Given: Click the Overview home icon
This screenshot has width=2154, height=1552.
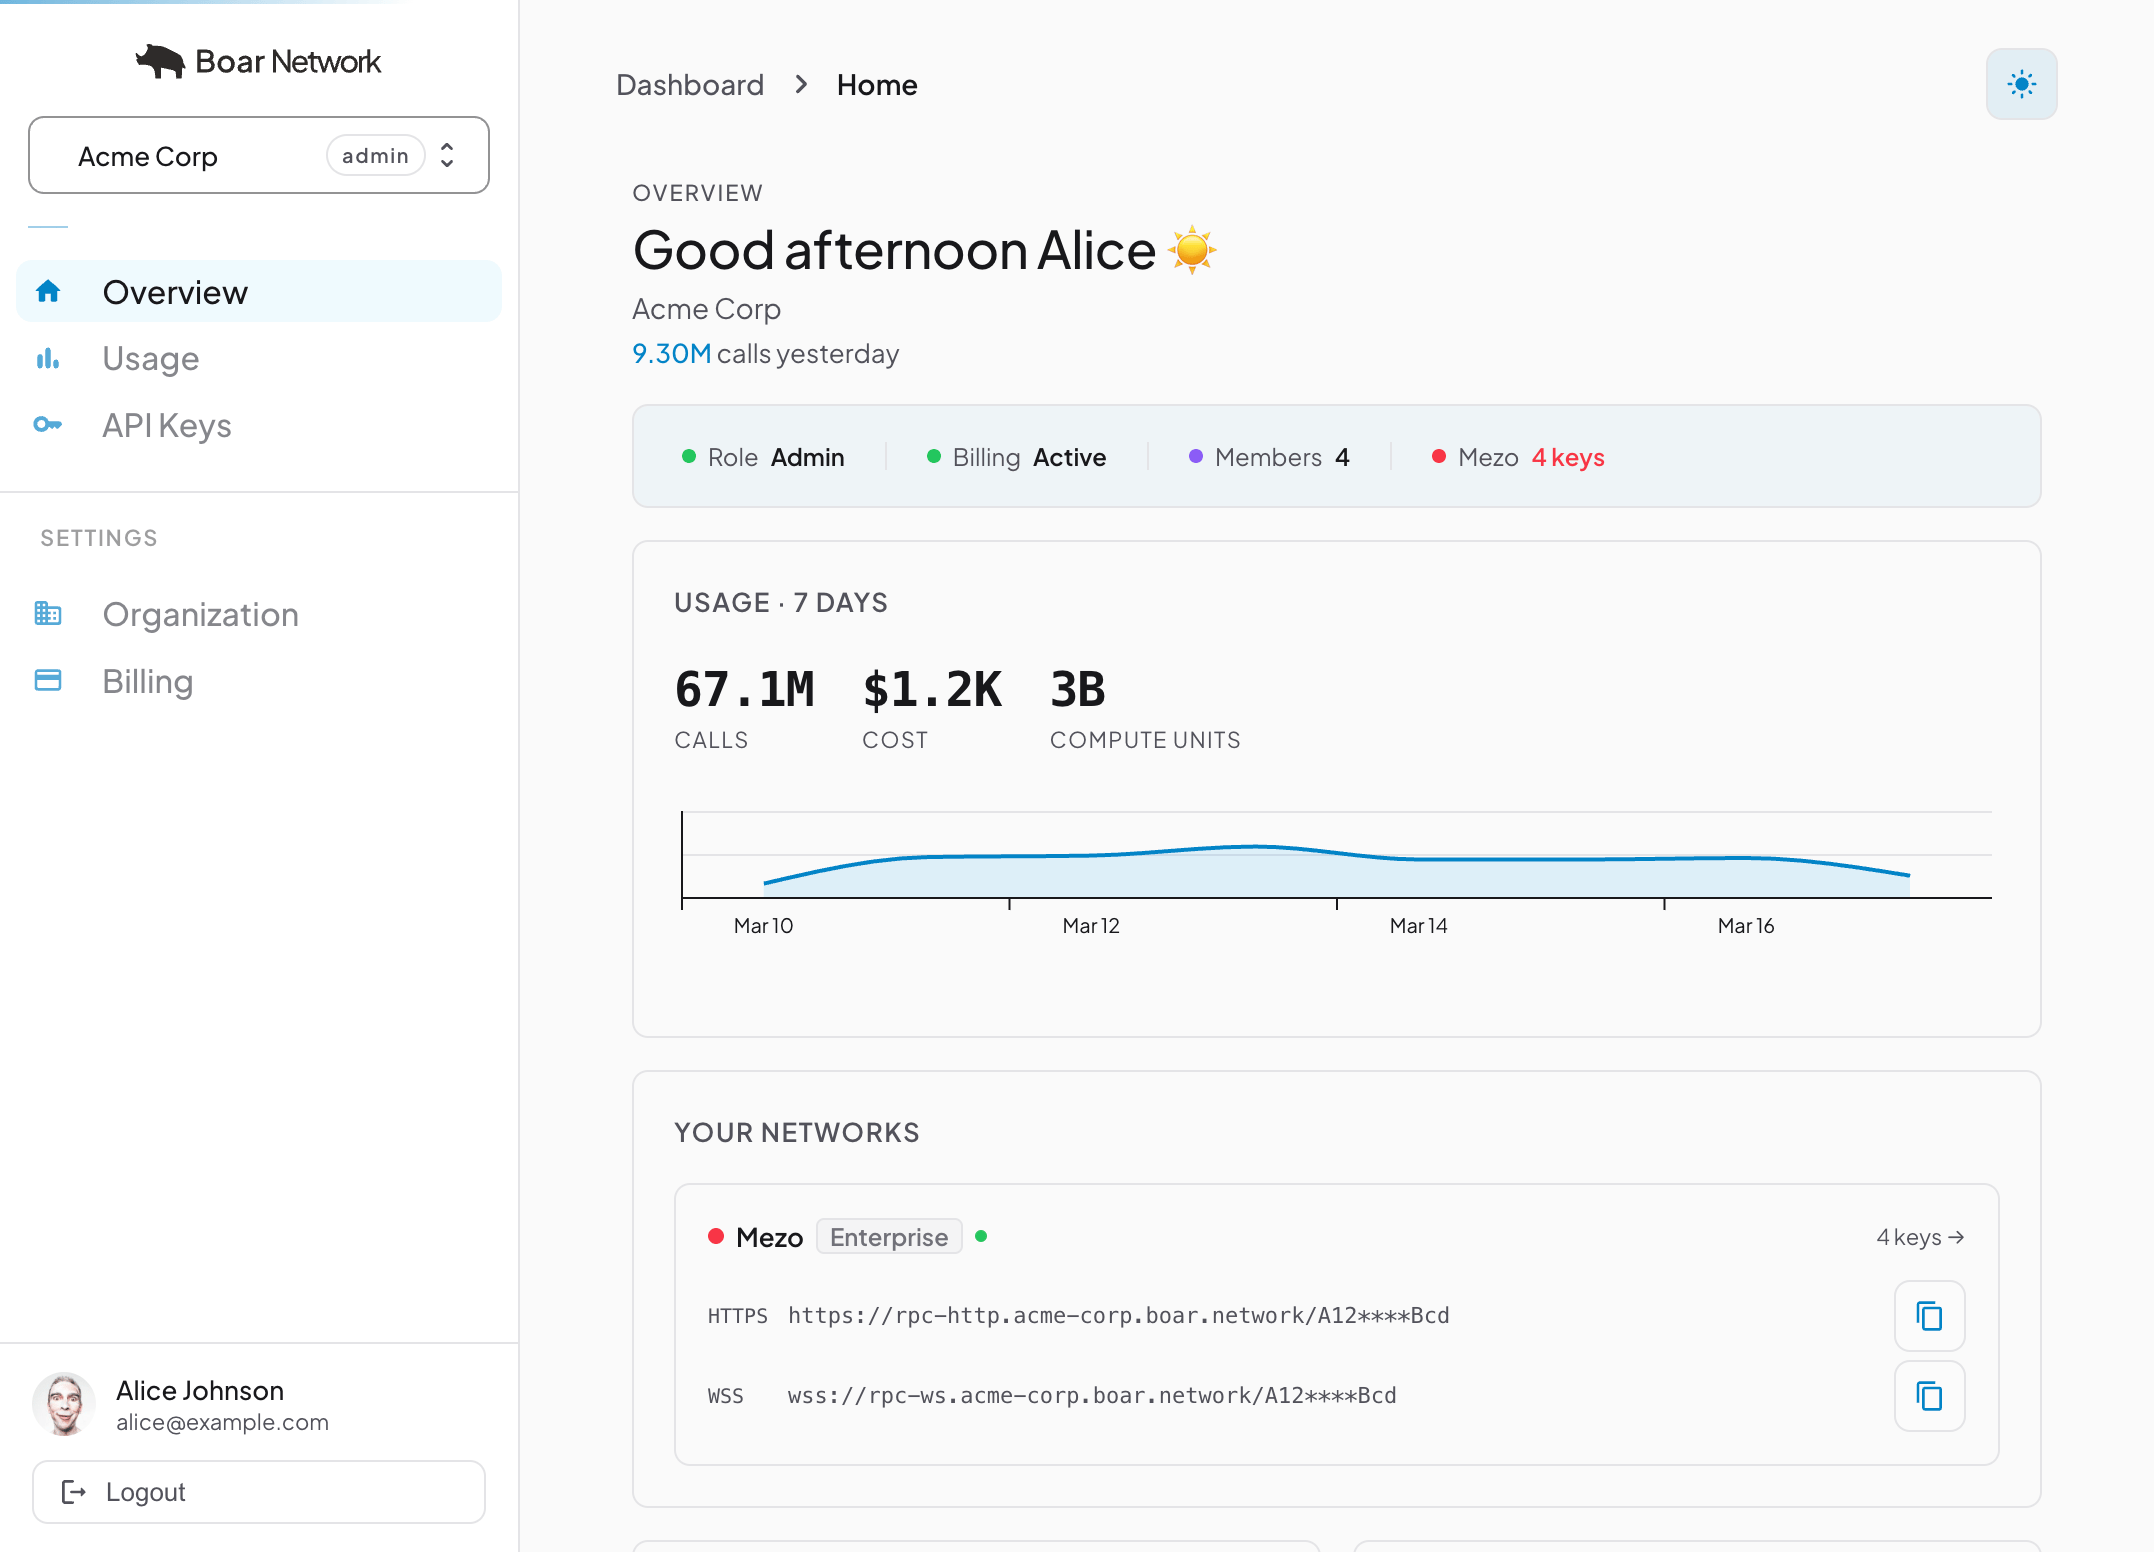Looking at the screenshot, I should [48, 292].
